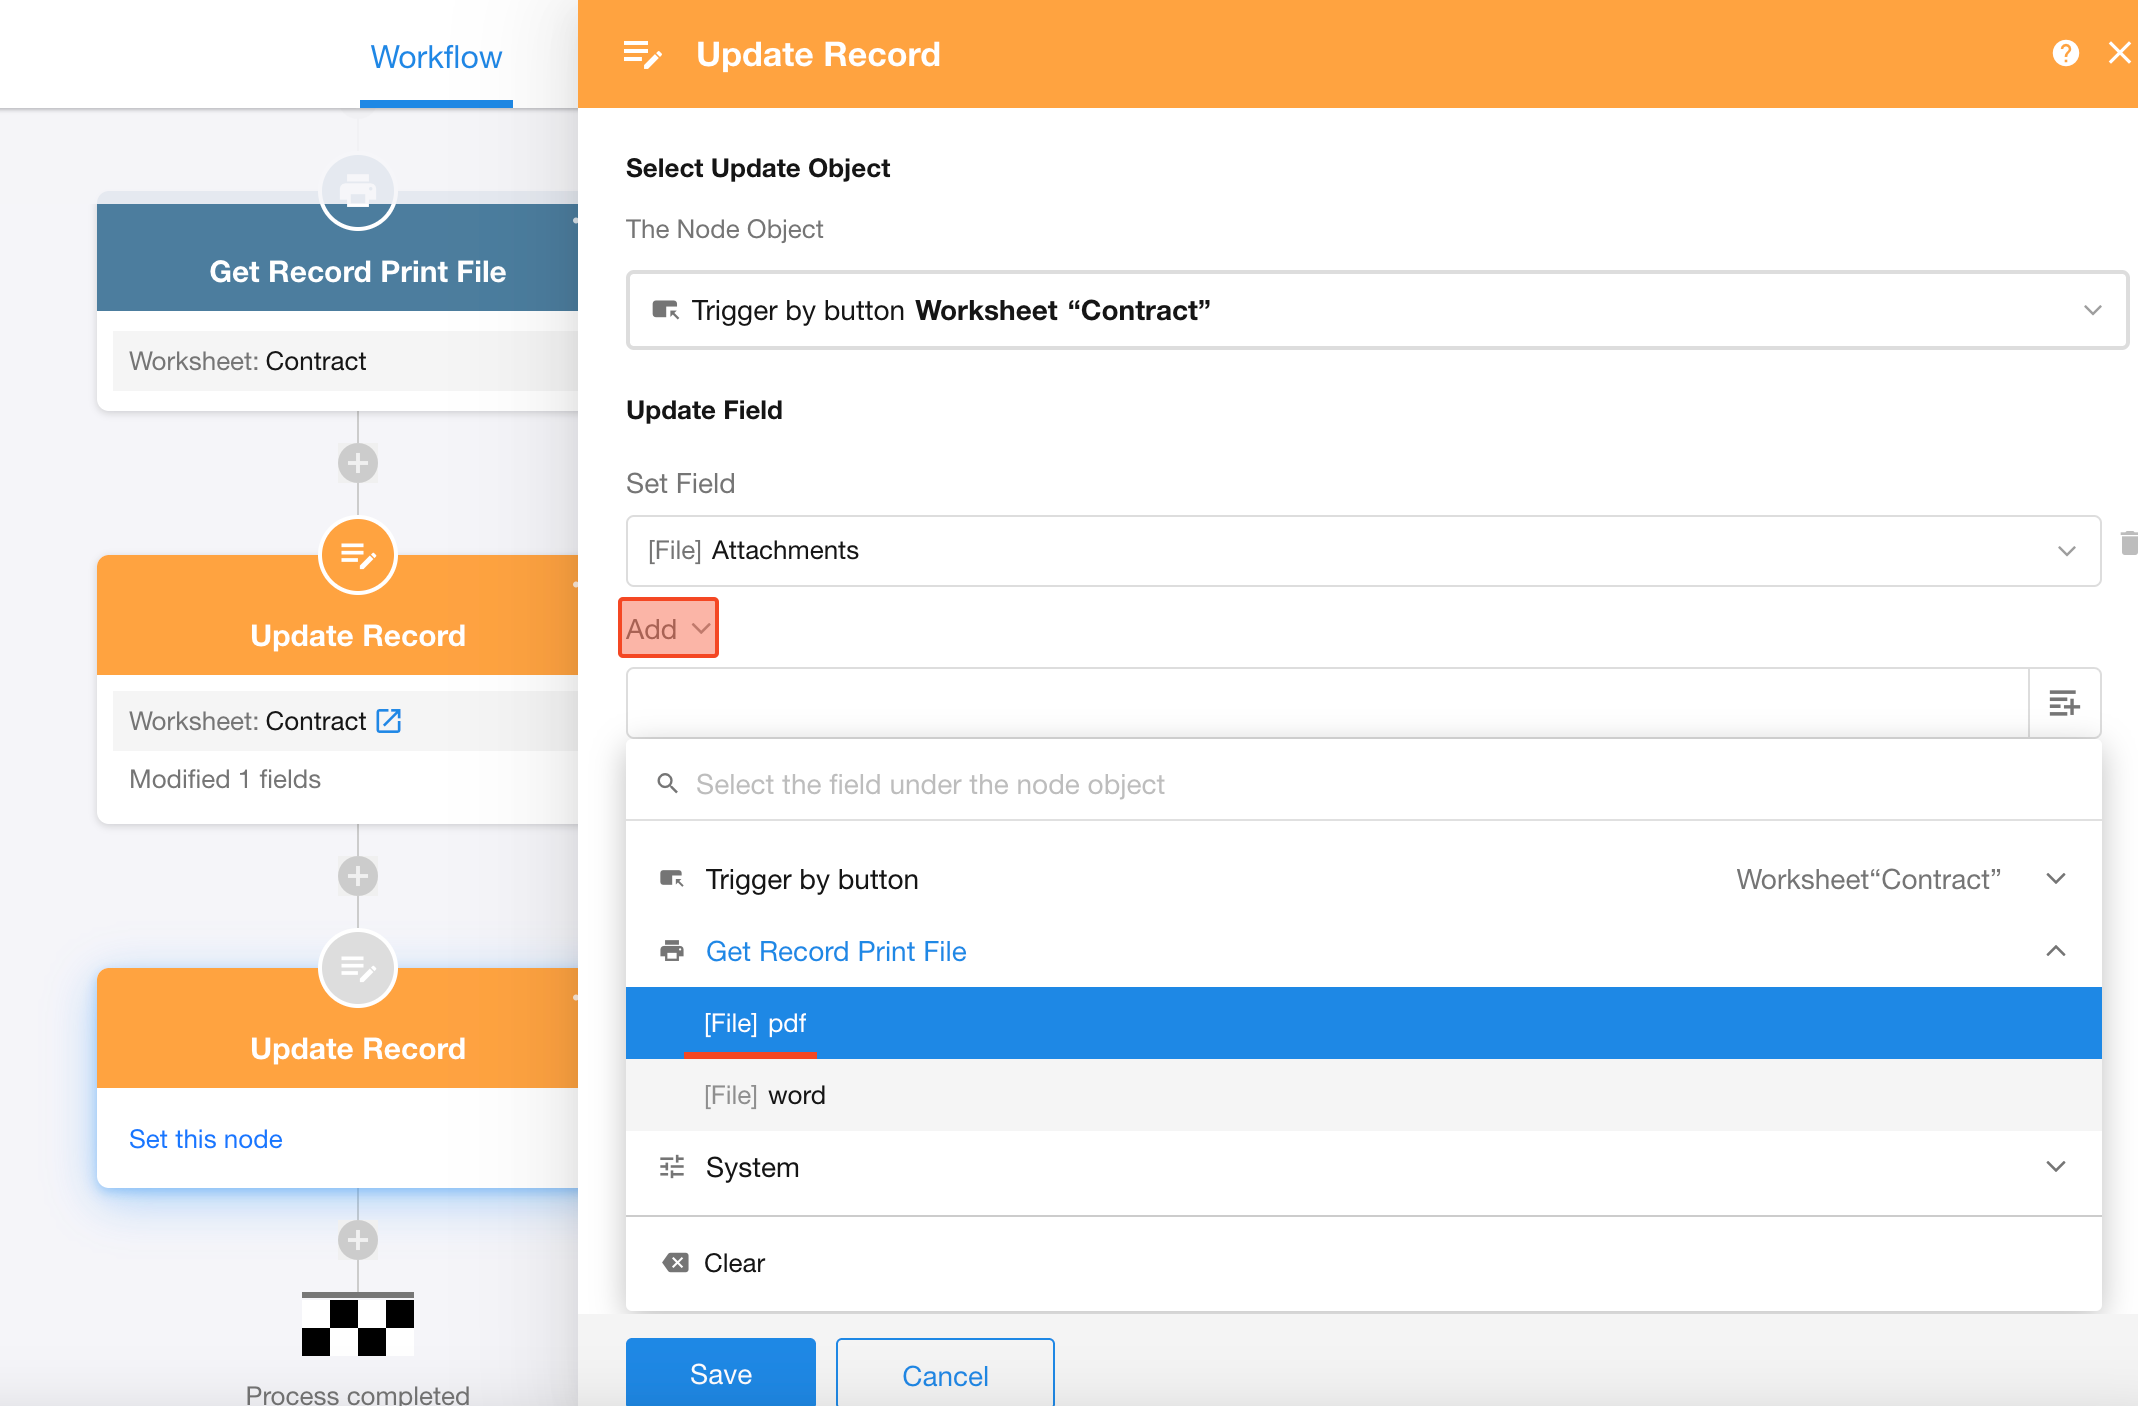Click the Clear option in dropdown list
Screen dimensions: 2138x1406
point(734,1263)
